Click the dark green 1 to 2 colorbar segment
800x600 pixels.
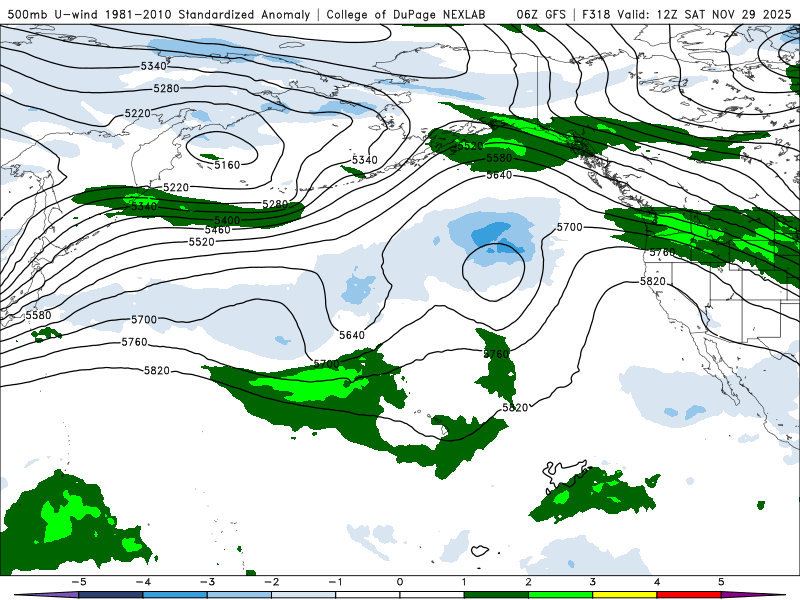coord(496,595)
